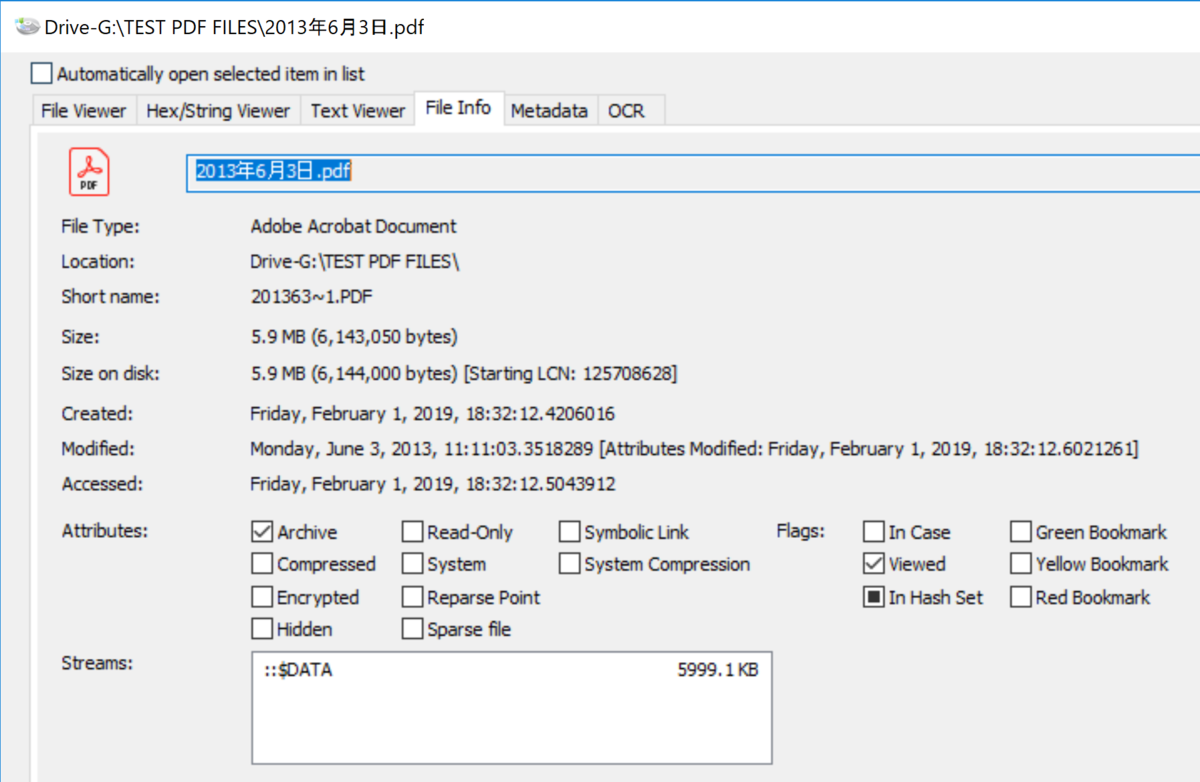Toggle the Symbolic Link checkbox
The width and height of the screenshot is (1200, 782).
click(x=569, y=532)
